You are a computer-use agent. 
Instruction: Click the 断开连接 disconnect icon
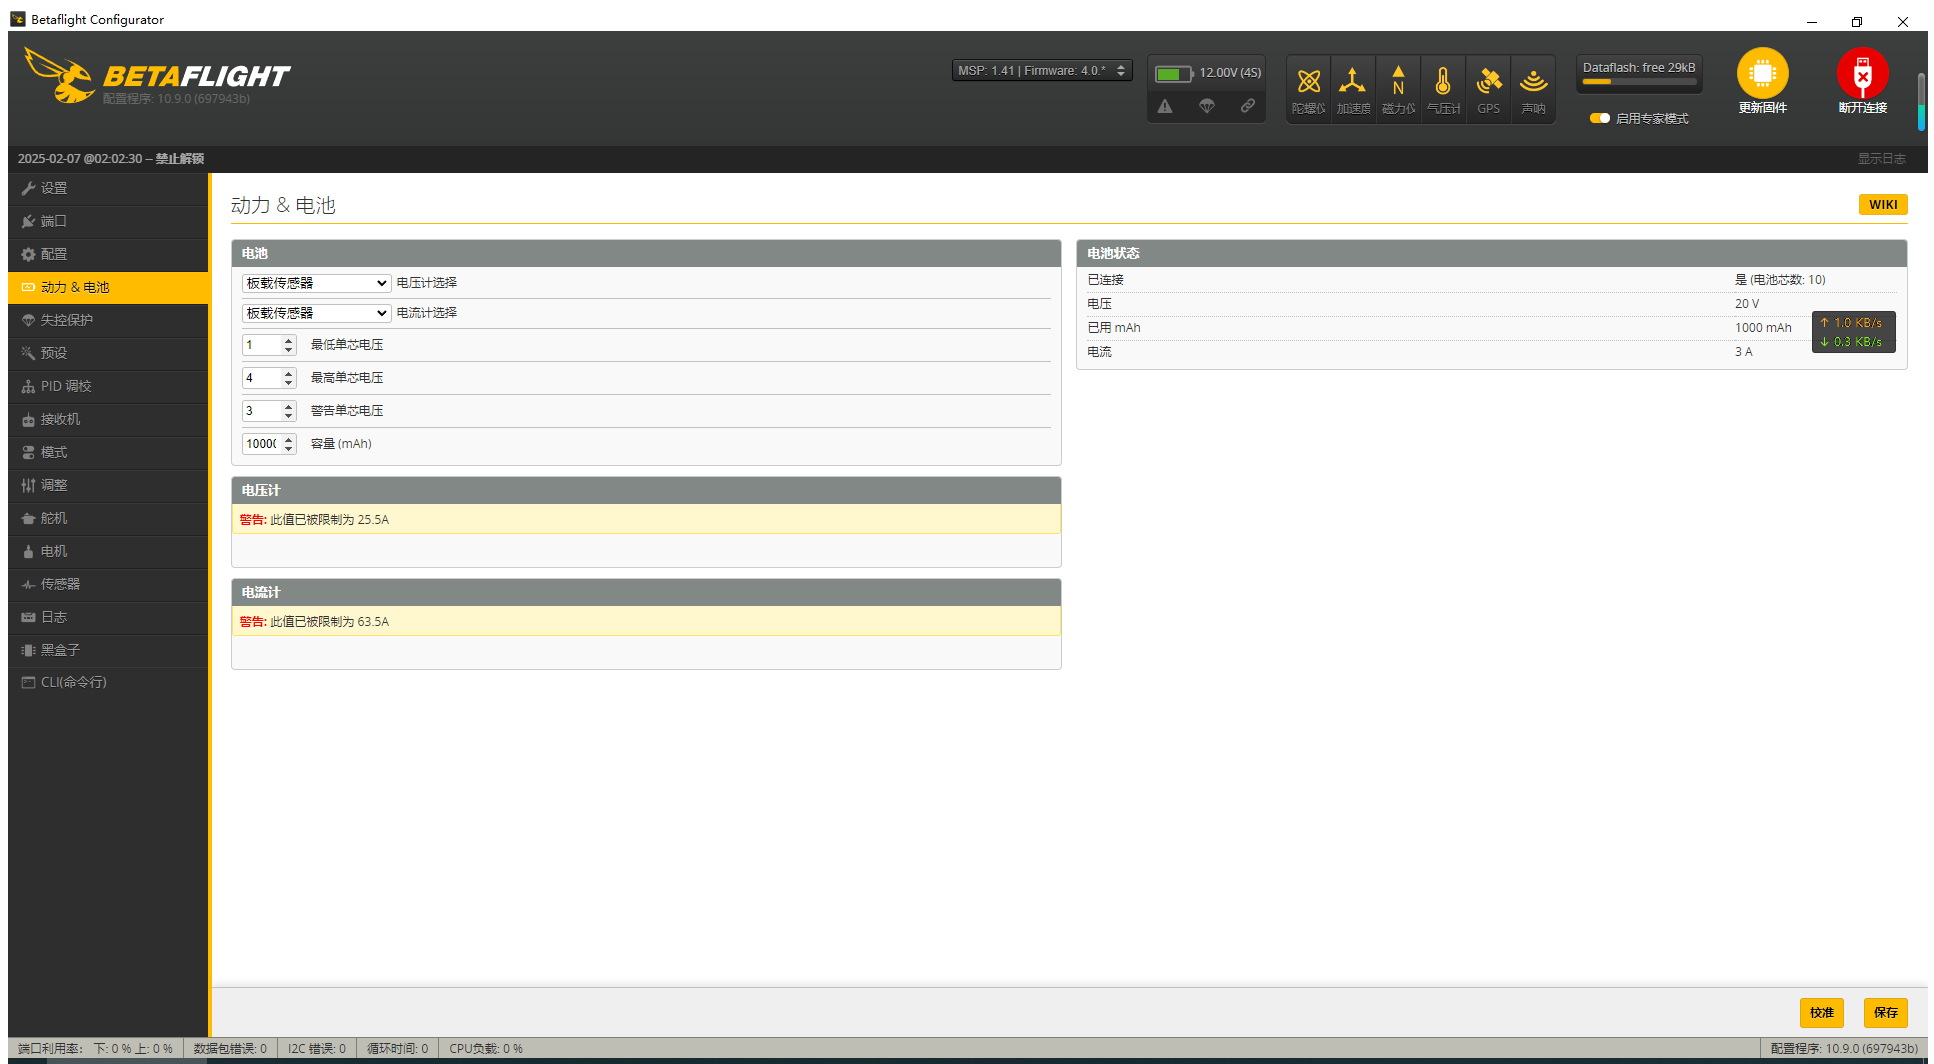(1862, 74)
